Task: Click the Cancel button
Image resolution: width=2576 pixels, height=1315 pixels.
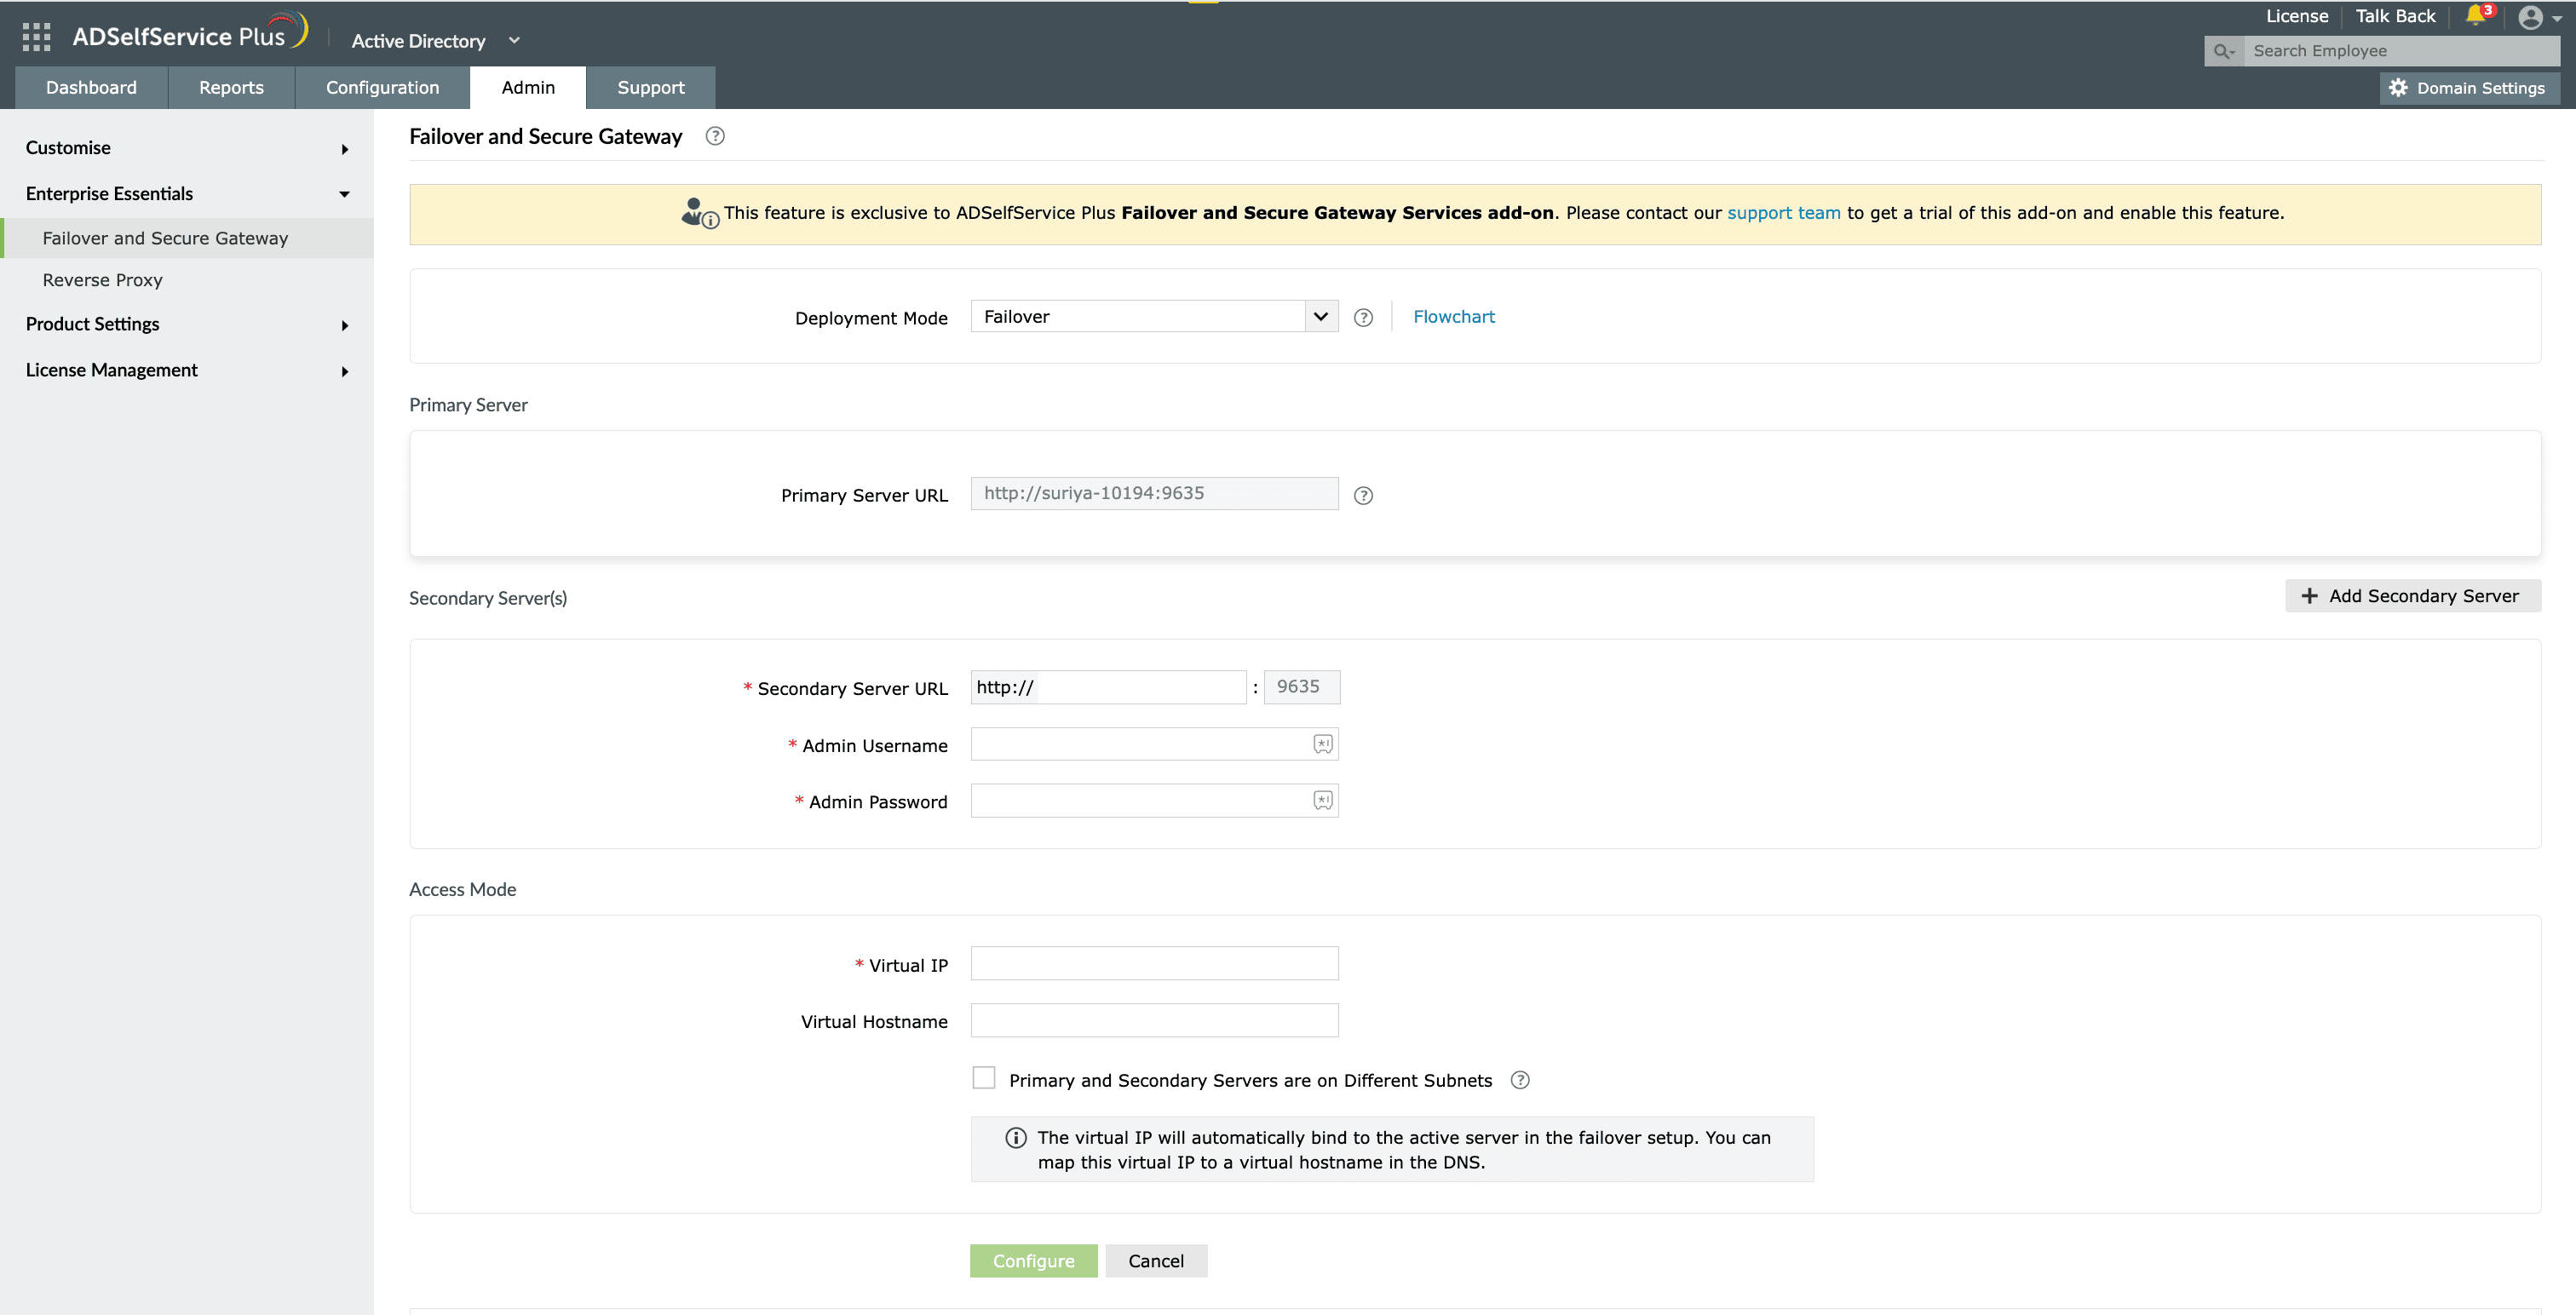Action: [x=1156, y=1261]
